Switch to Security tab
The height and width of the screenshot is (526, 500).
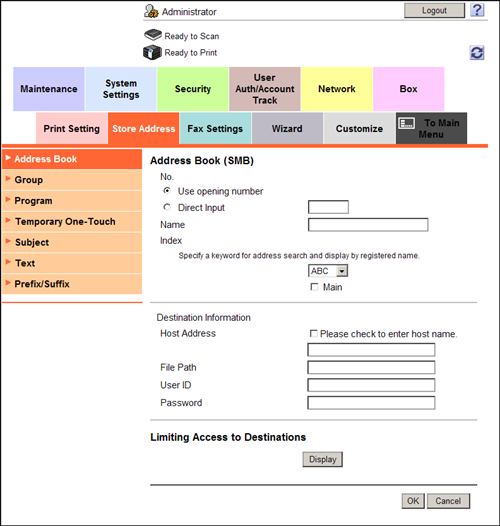coord(193,89)
